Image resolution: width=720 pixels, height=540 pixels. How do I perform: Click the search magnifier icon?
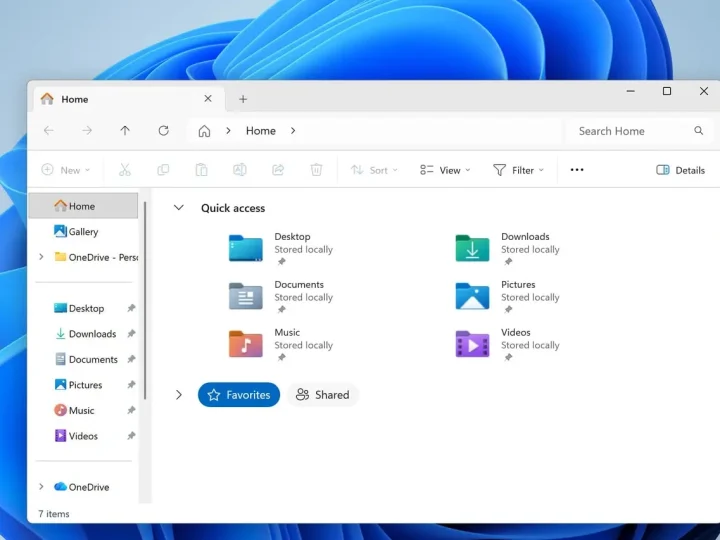(x=698, y=131)
